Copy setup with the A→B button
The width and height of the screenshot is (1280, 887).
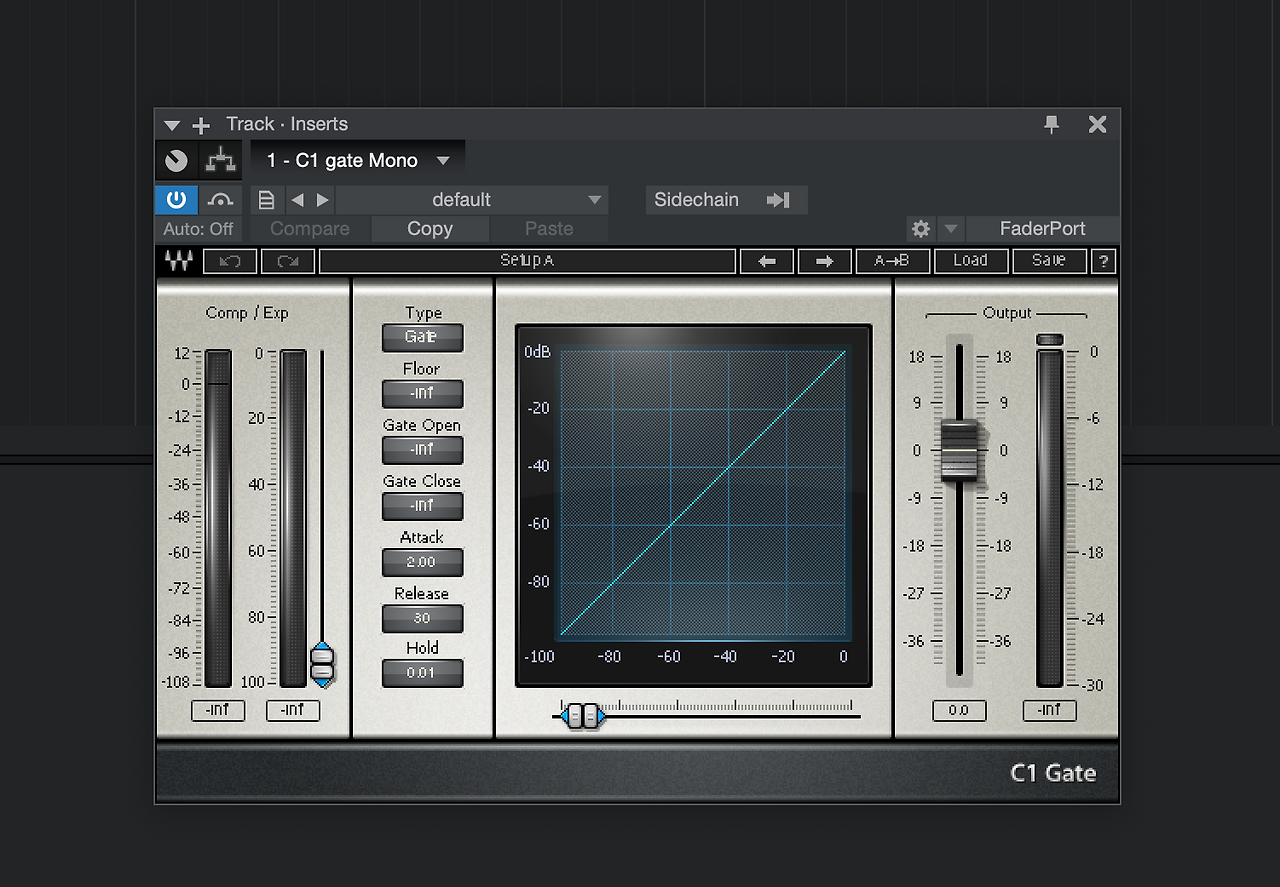(892, 261)
